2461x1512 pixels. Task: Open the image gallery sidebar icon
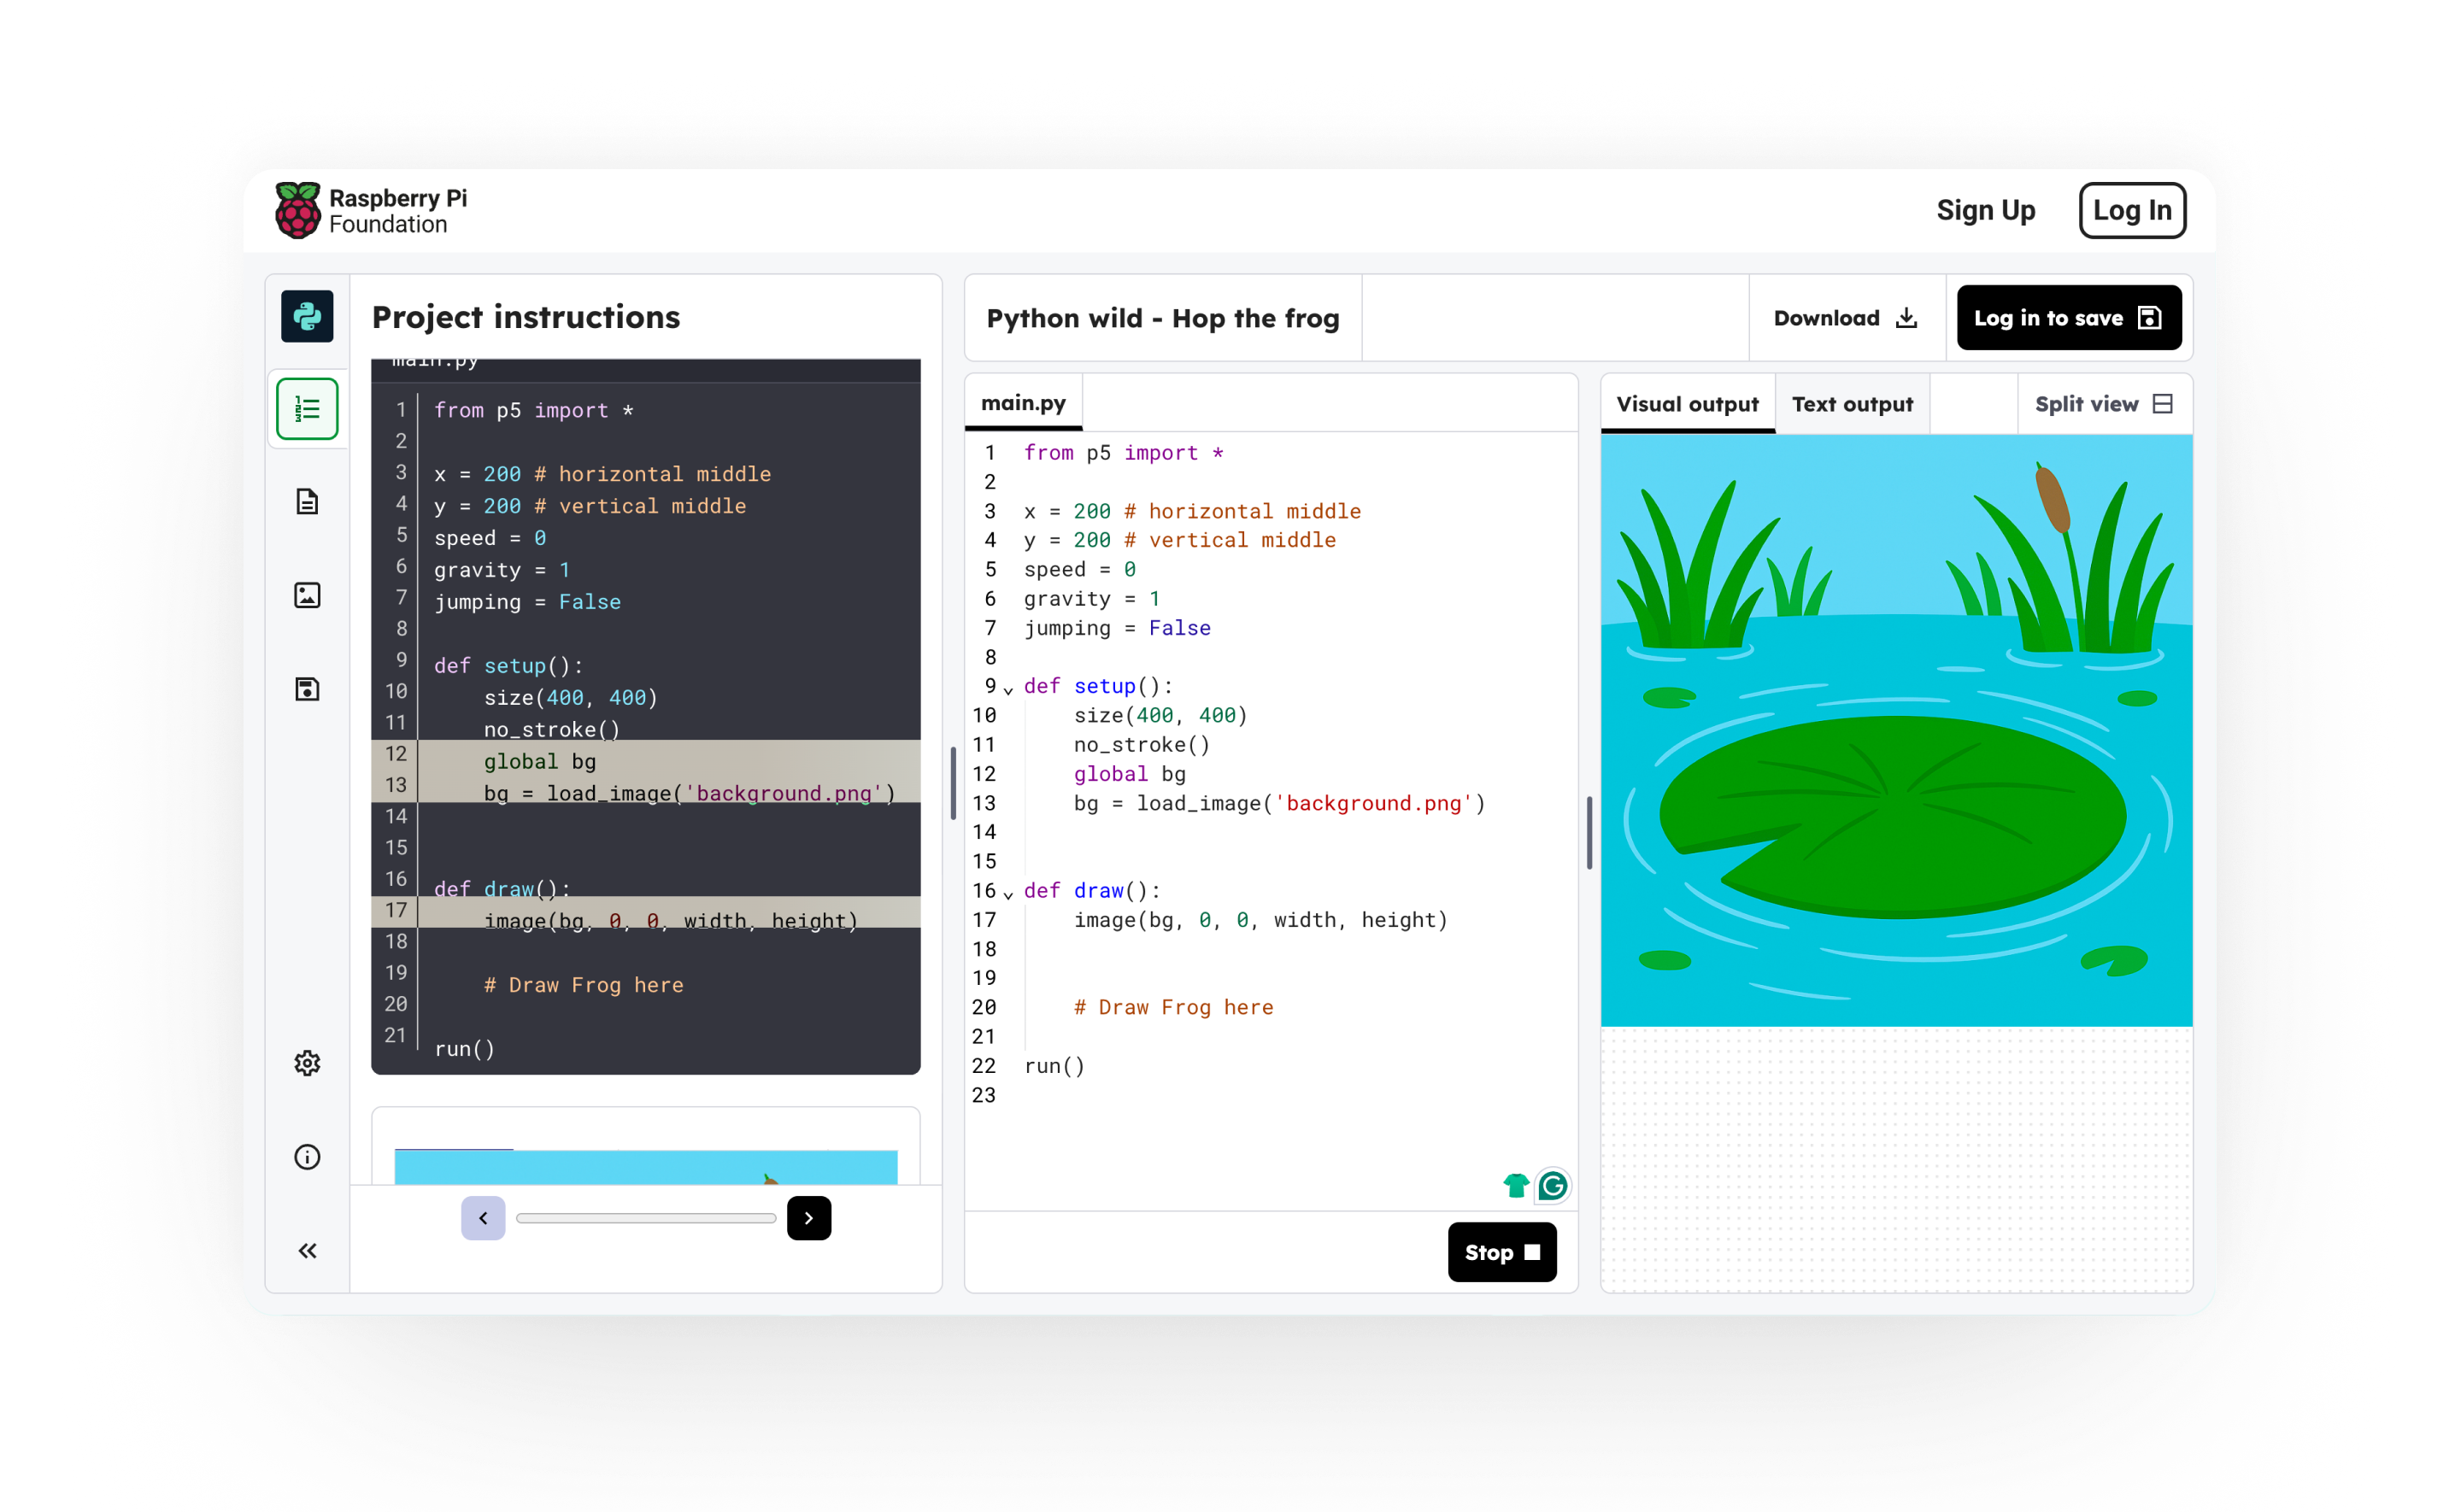[307, 595]
